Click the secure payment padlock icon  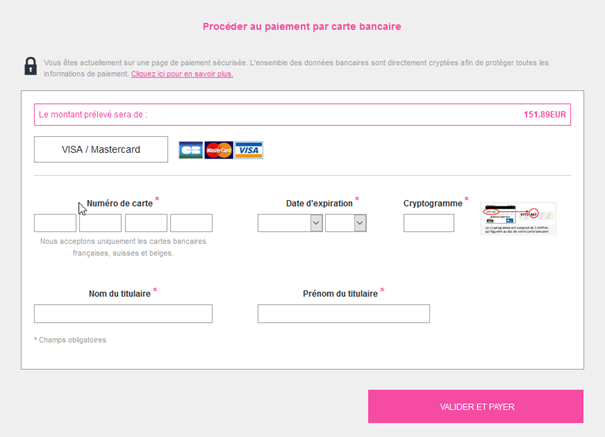tap(31, 66)
